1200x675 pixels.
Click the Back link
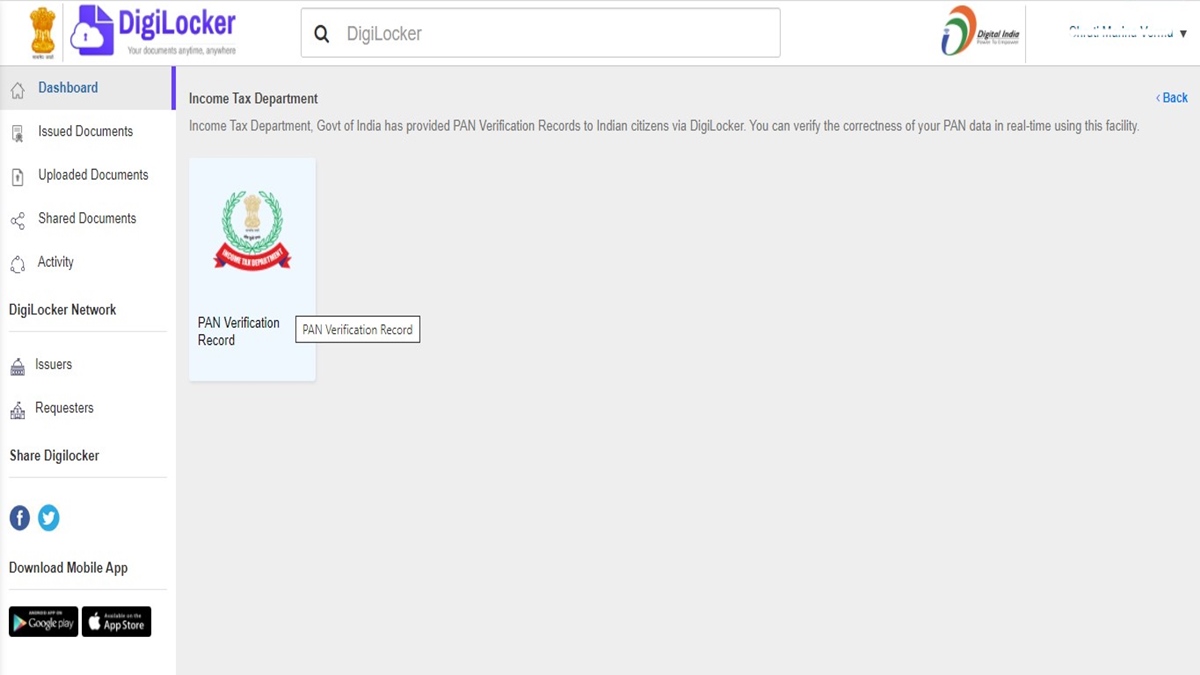pyautogui.click(x=1172, y=98)
